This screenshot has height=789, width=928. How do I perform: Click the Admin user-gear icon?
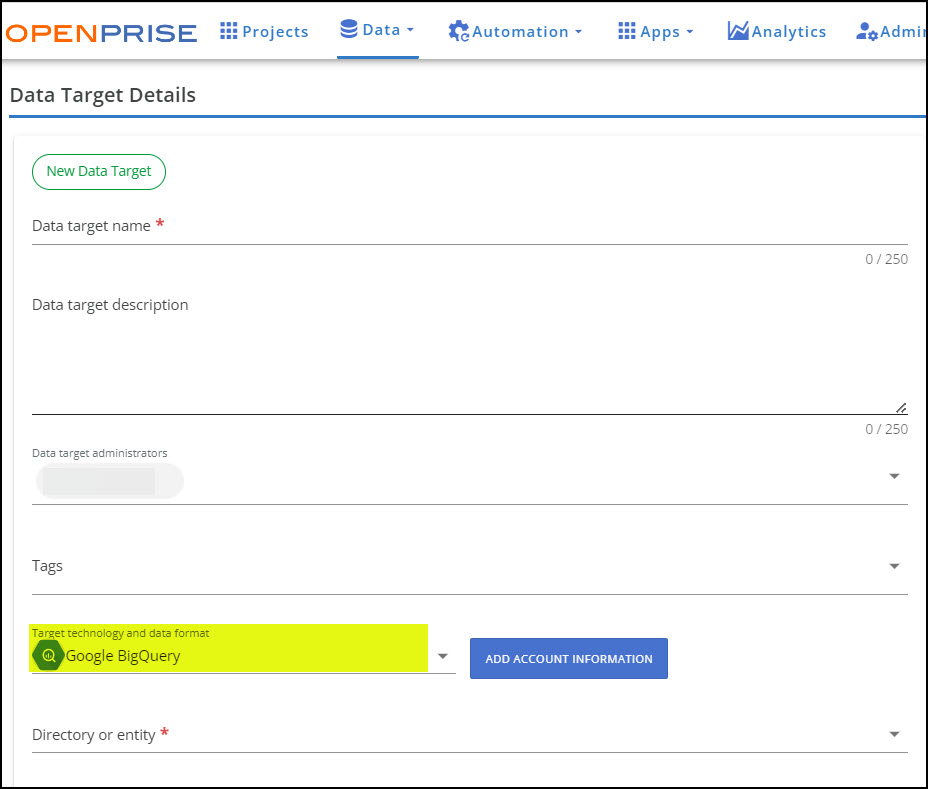(x=866, y=31)
